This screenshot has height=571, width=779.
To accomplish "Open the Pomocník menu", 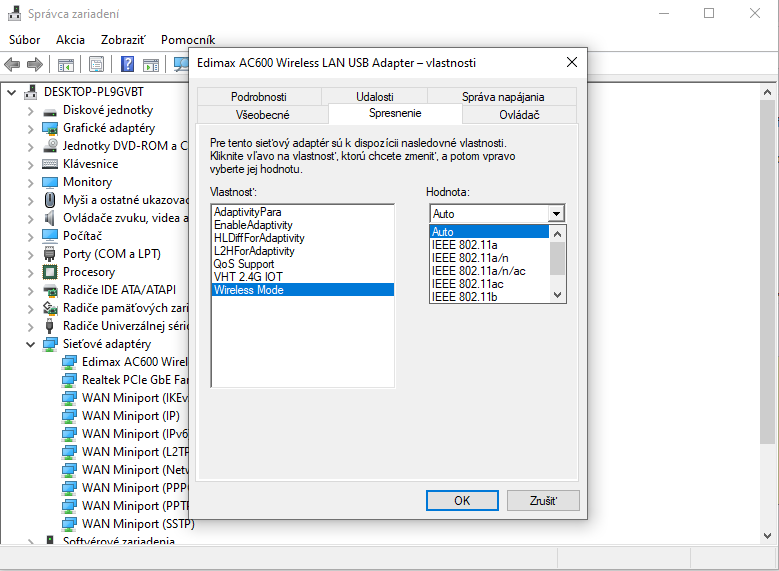I will [x=188, y=40].
